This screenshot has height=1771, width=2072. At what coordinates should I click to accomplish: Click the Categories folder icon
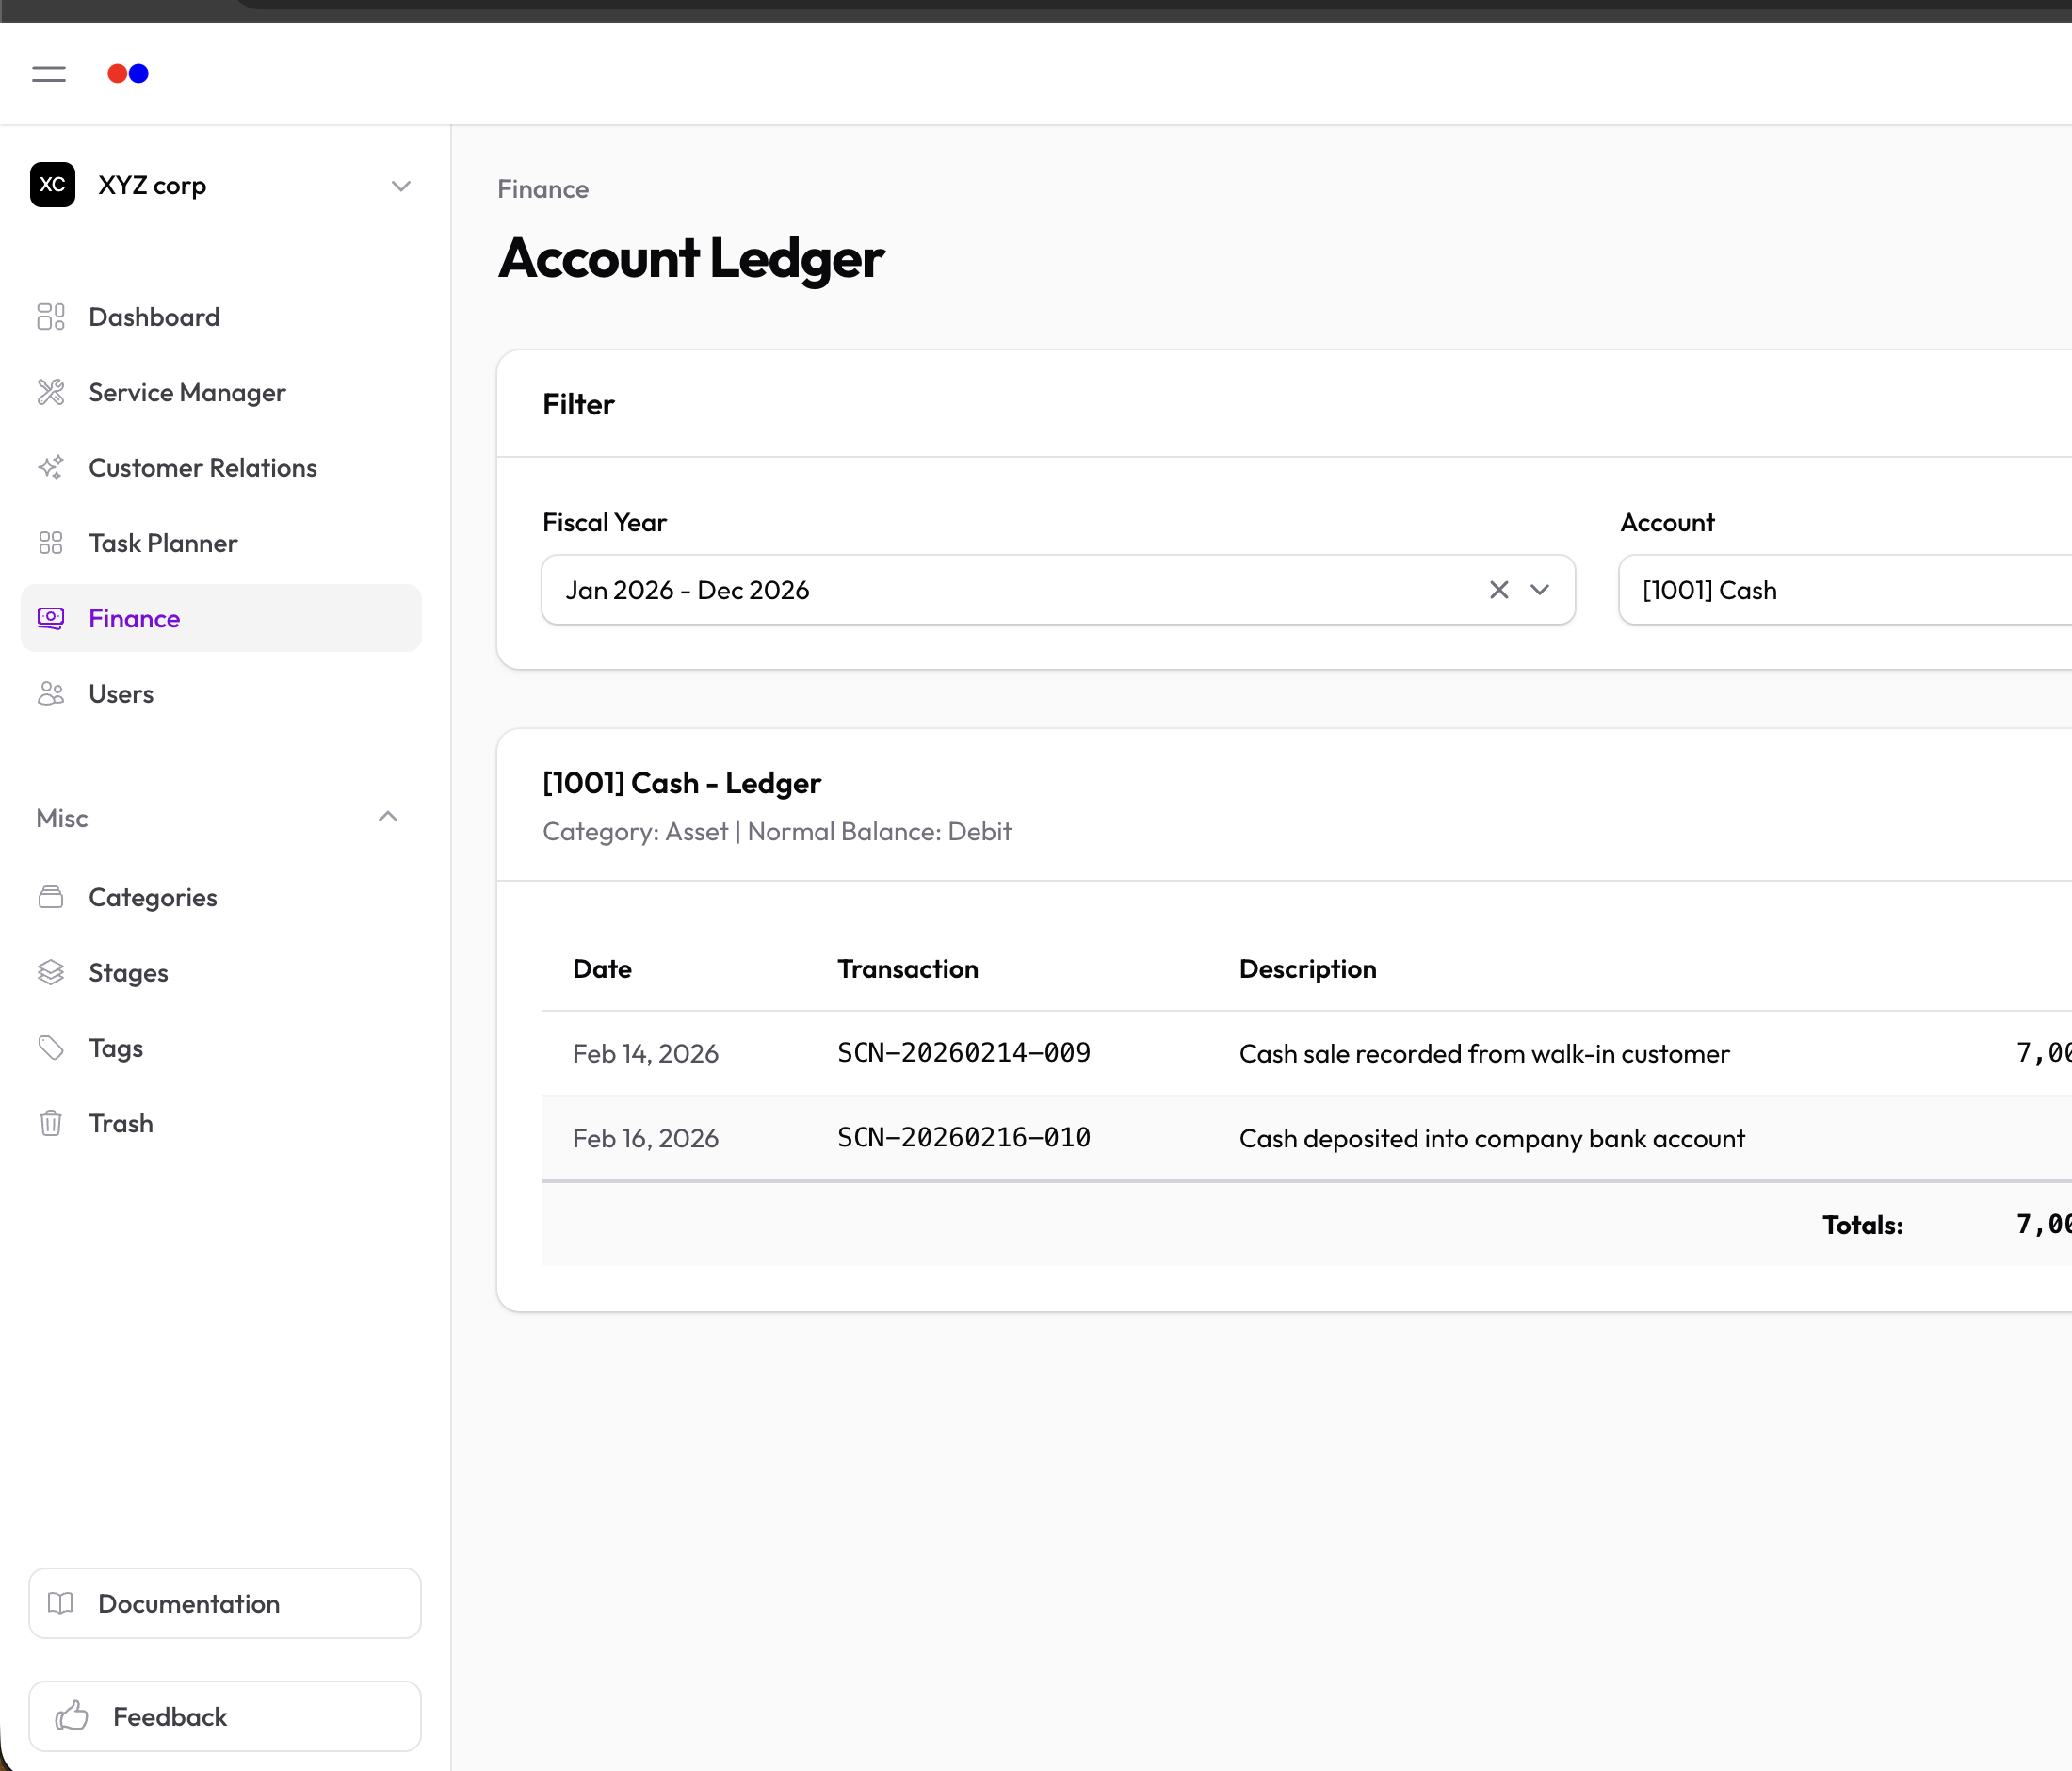pyautogui.click(x=51, y=897)
